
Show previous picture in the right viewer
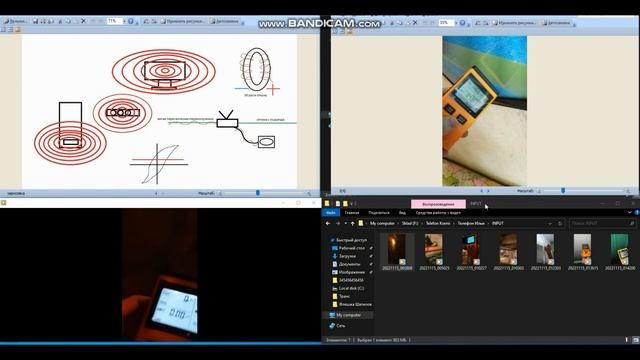(x=482, y=191)
